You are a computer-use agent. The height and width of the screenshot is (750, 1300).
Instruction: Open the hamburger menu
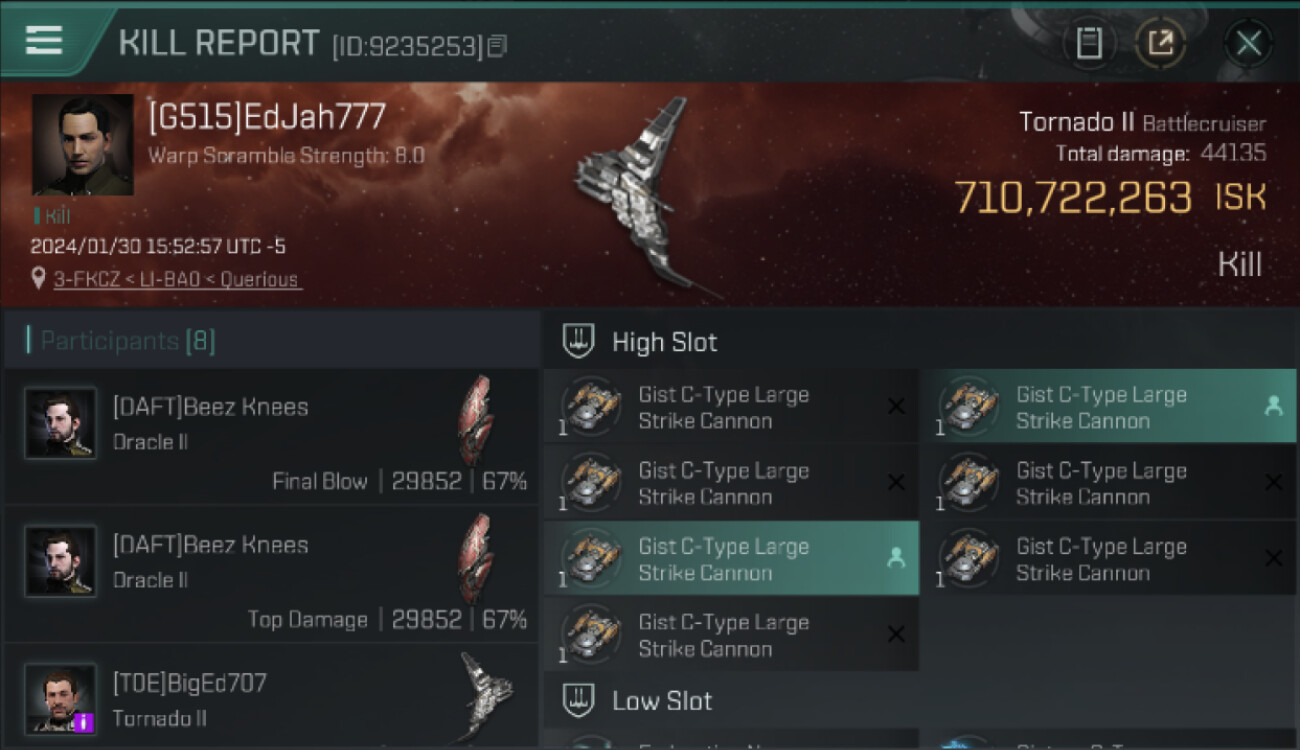(x=44, y=40)
